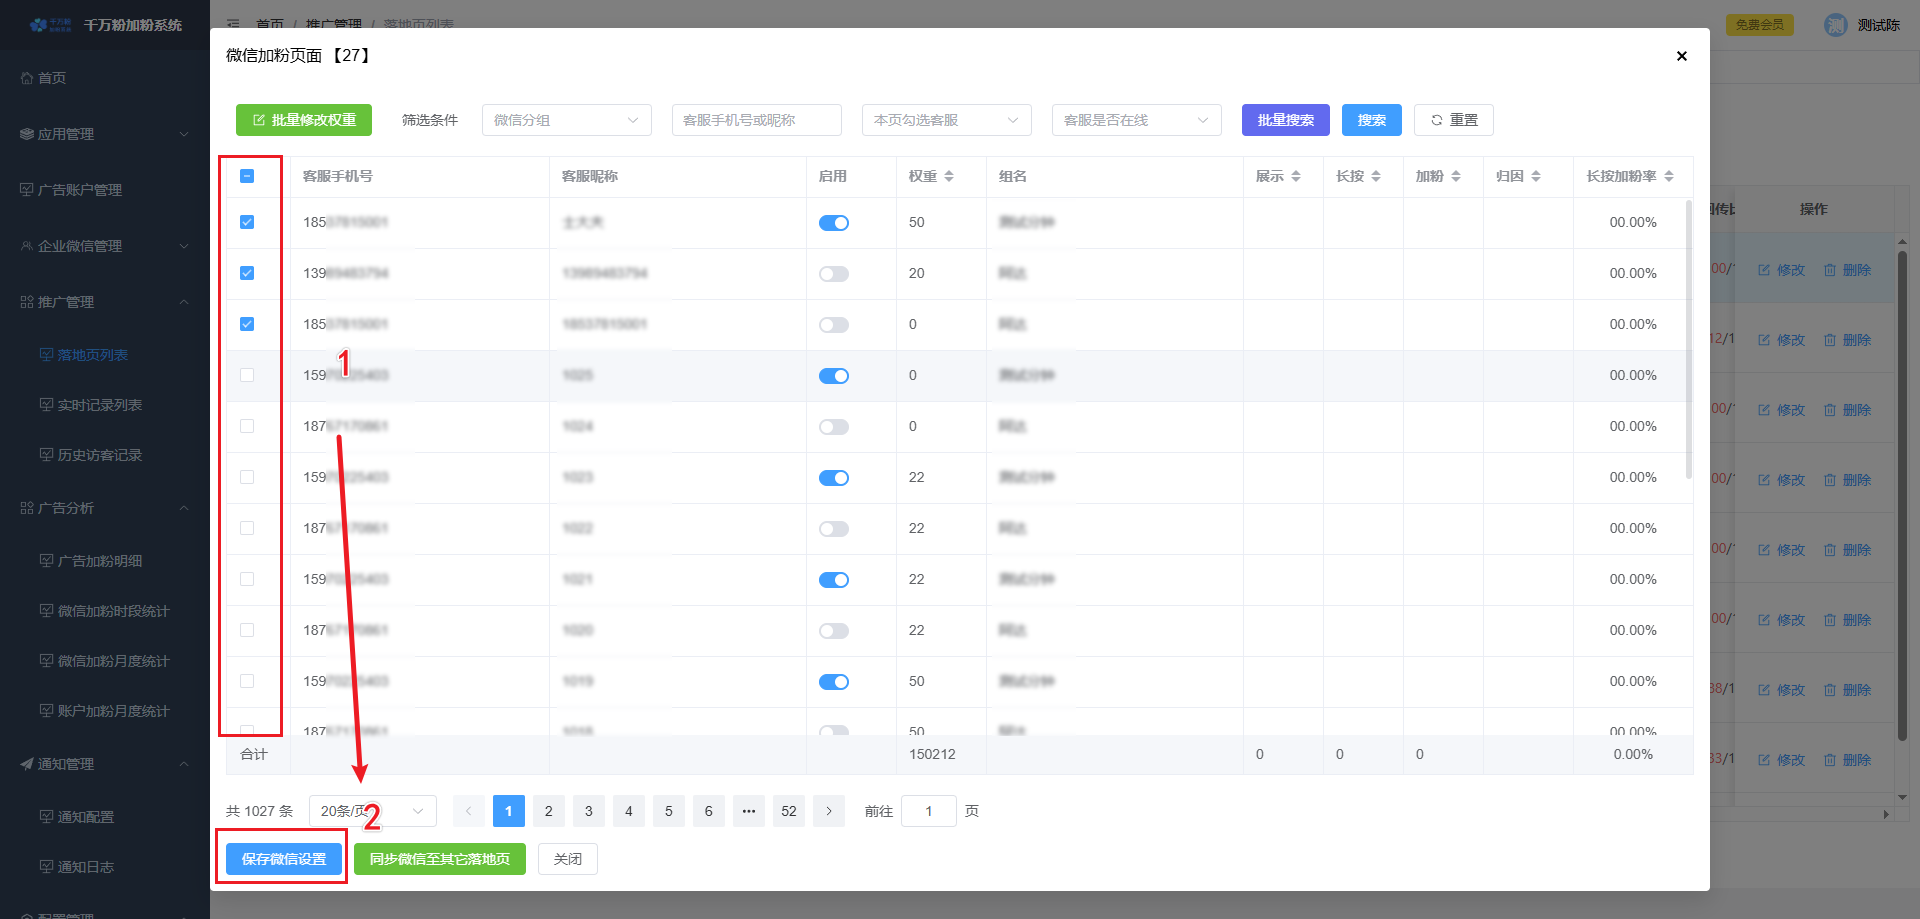The width and height of the screenshot is (1920, 919).
Task: Click the ellipsis more-pages icon
Action: 748,811
